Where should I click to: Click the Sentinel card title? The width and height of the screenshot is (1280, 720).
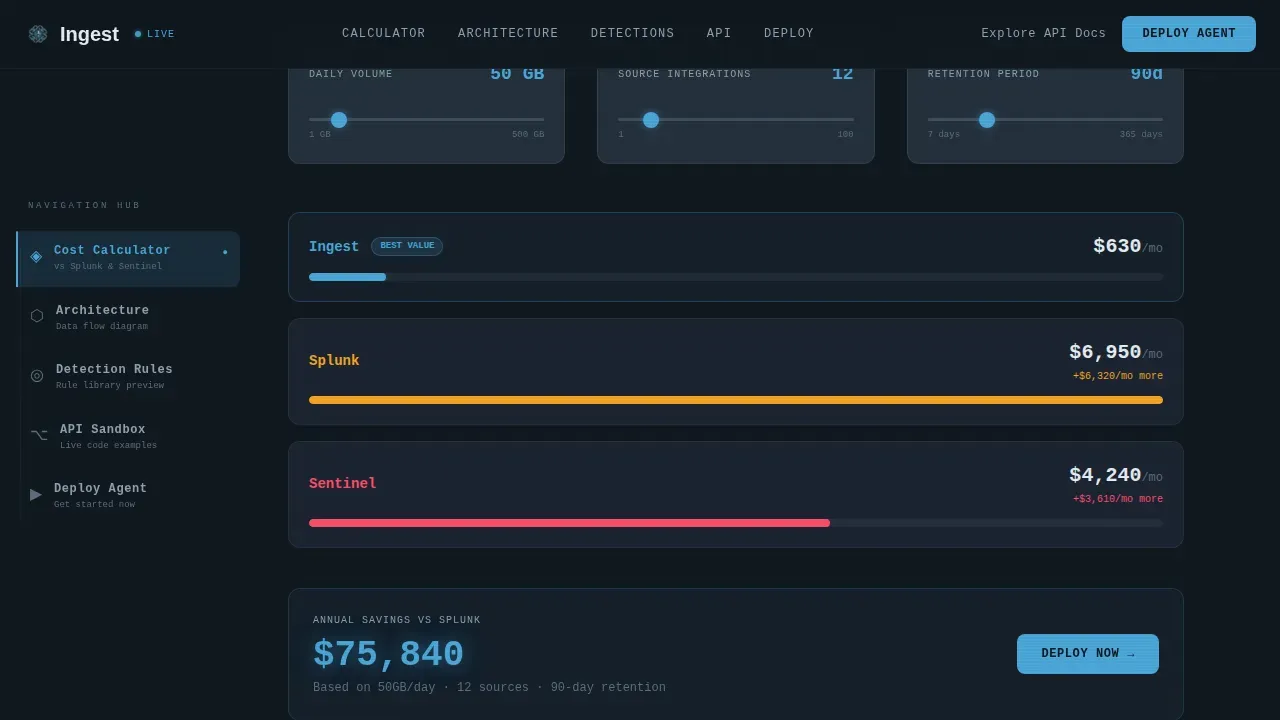343,484
